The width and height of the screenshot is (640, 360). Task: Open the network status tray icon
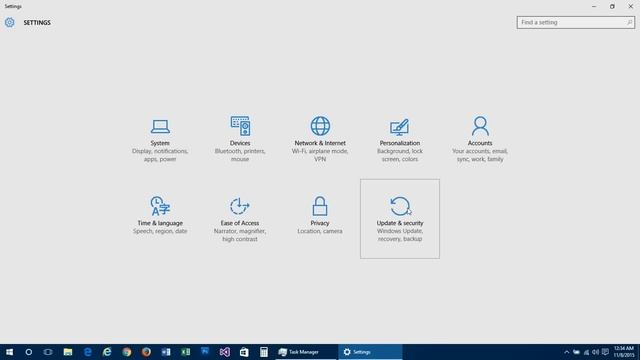pos(586,352)
